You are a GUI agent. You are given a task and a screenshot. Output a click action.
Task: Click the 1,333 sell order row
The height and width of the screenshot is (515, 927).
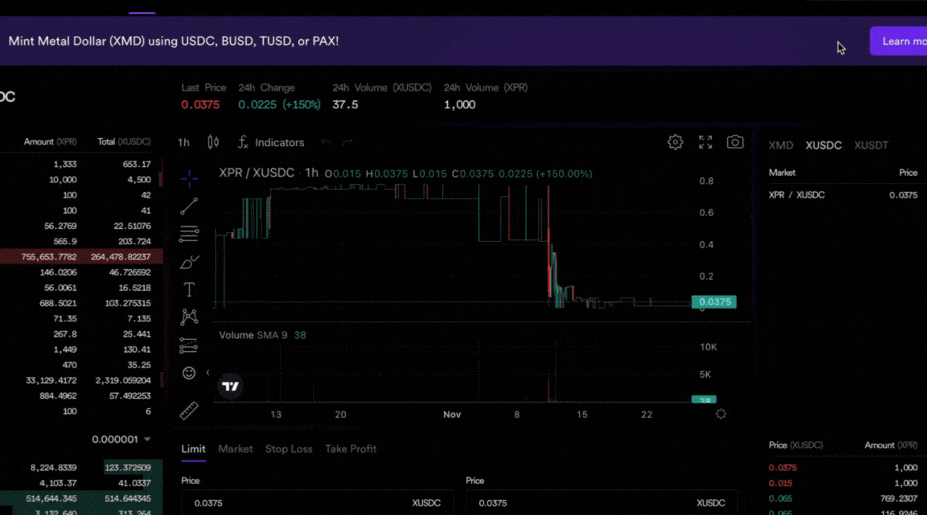(81, 164)
